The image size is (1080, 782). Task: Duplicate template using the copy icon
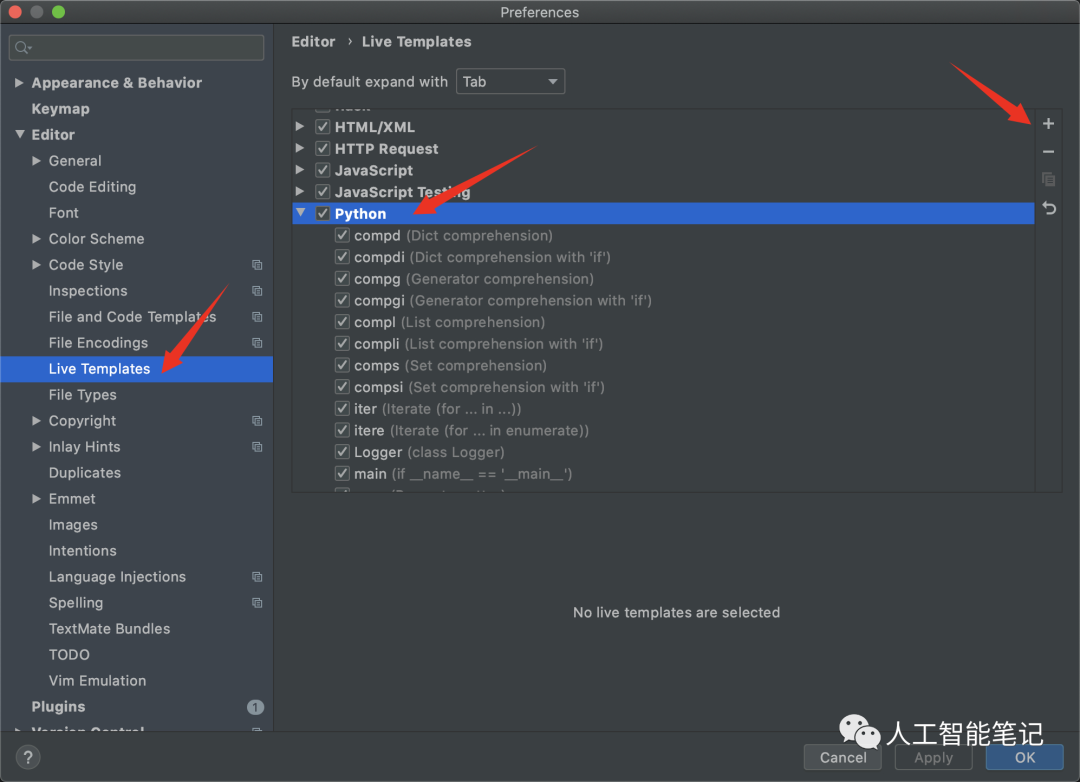[1048, 179]
